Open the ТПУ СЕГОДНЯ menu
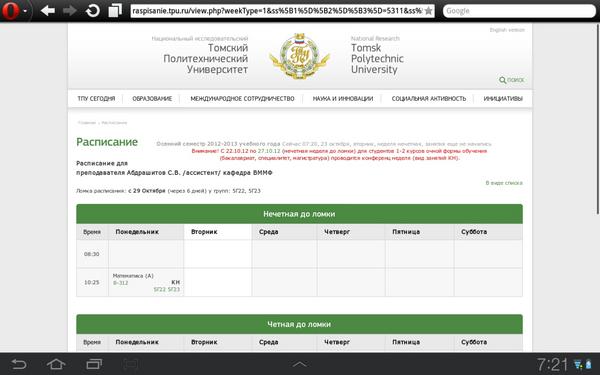 coord(96,99)
